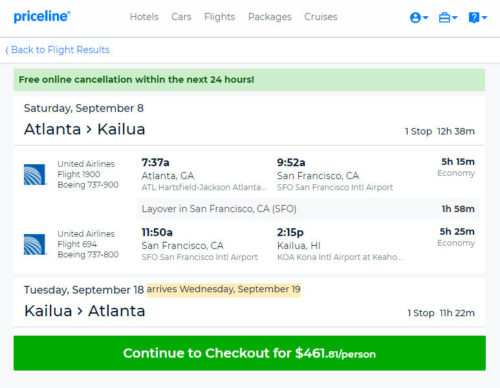
Task: Open the user account profile icon
Action: pos(415,17)
